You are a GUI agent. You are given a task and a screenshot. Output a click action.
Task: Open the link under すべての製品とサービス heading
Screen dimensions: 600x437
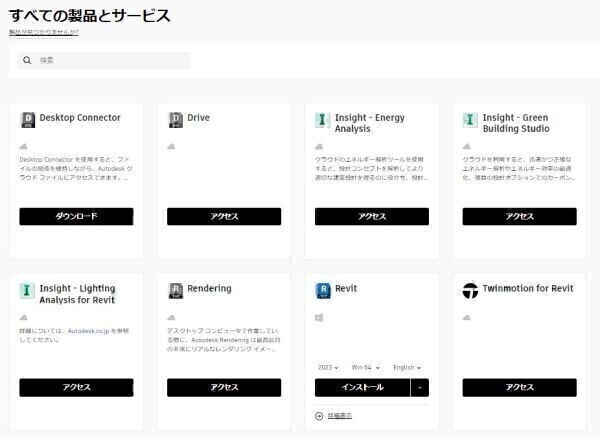pos(44,32)
